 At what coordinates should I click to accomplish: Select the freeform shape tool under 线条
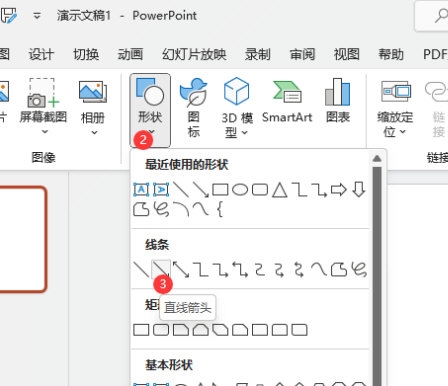coord(339,270)
